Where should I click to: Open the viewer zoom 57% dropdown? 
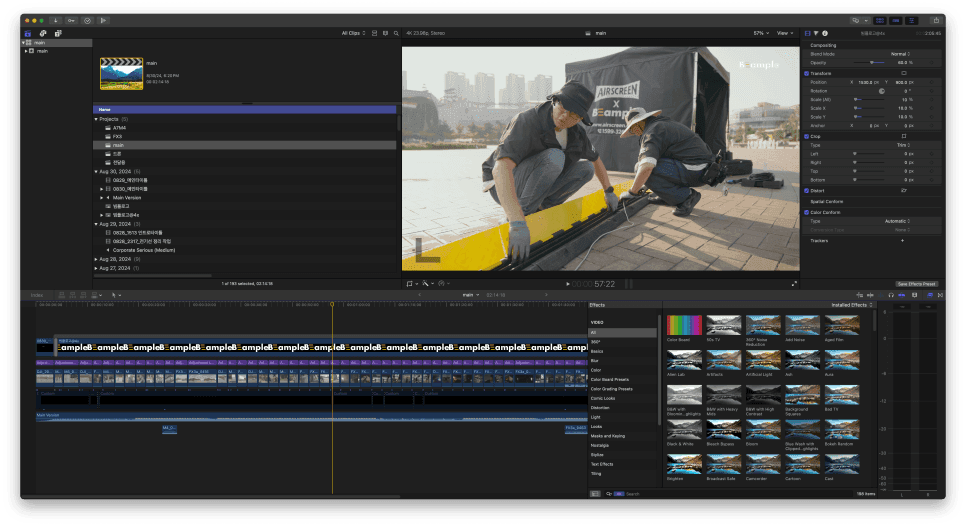point(760,33)
